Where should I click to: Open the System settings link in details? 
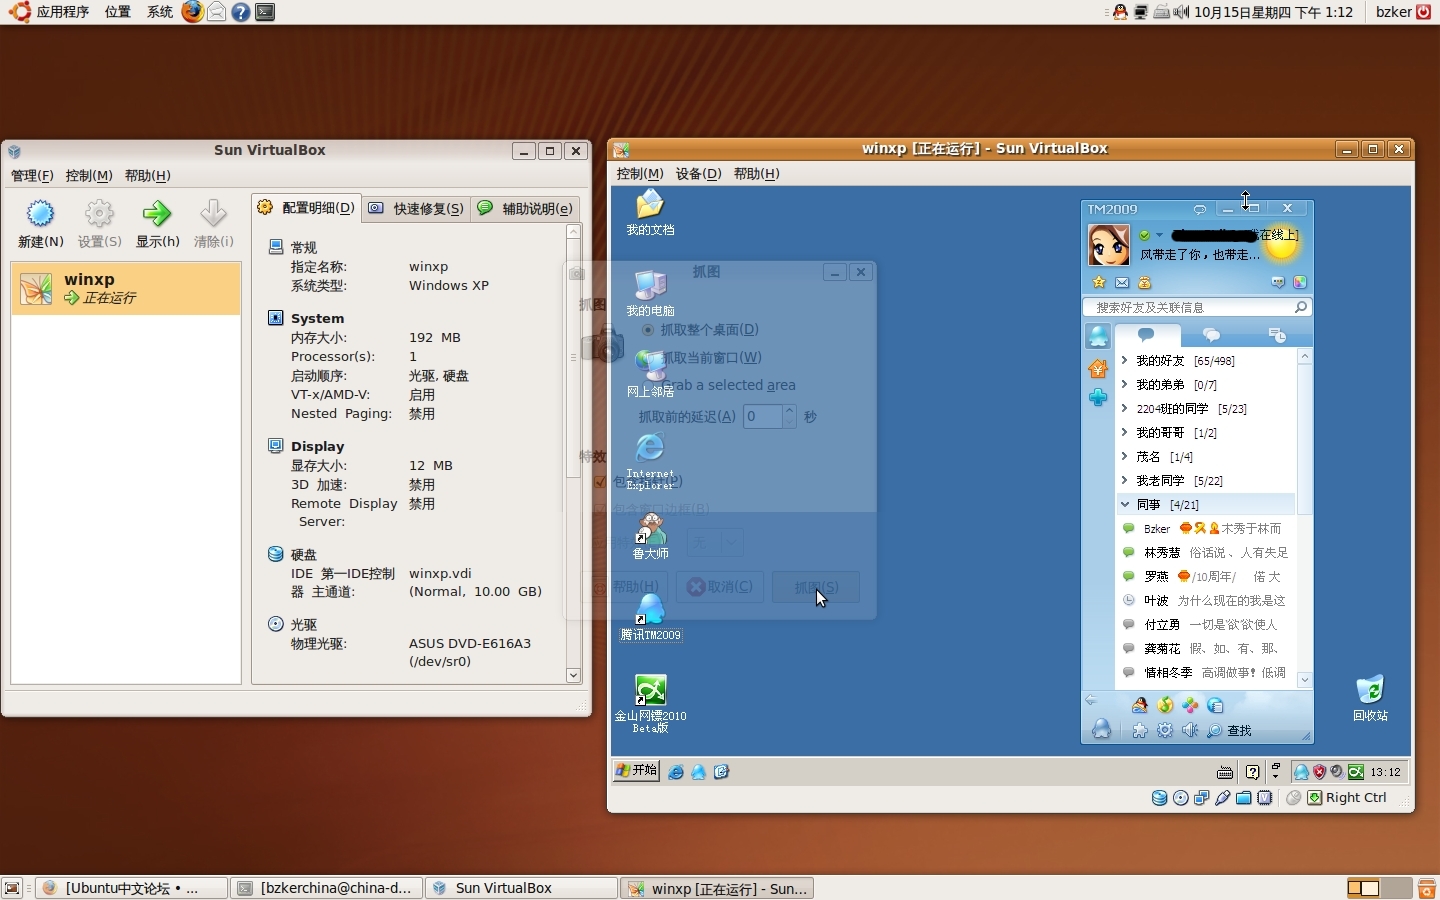click(317, 319)
